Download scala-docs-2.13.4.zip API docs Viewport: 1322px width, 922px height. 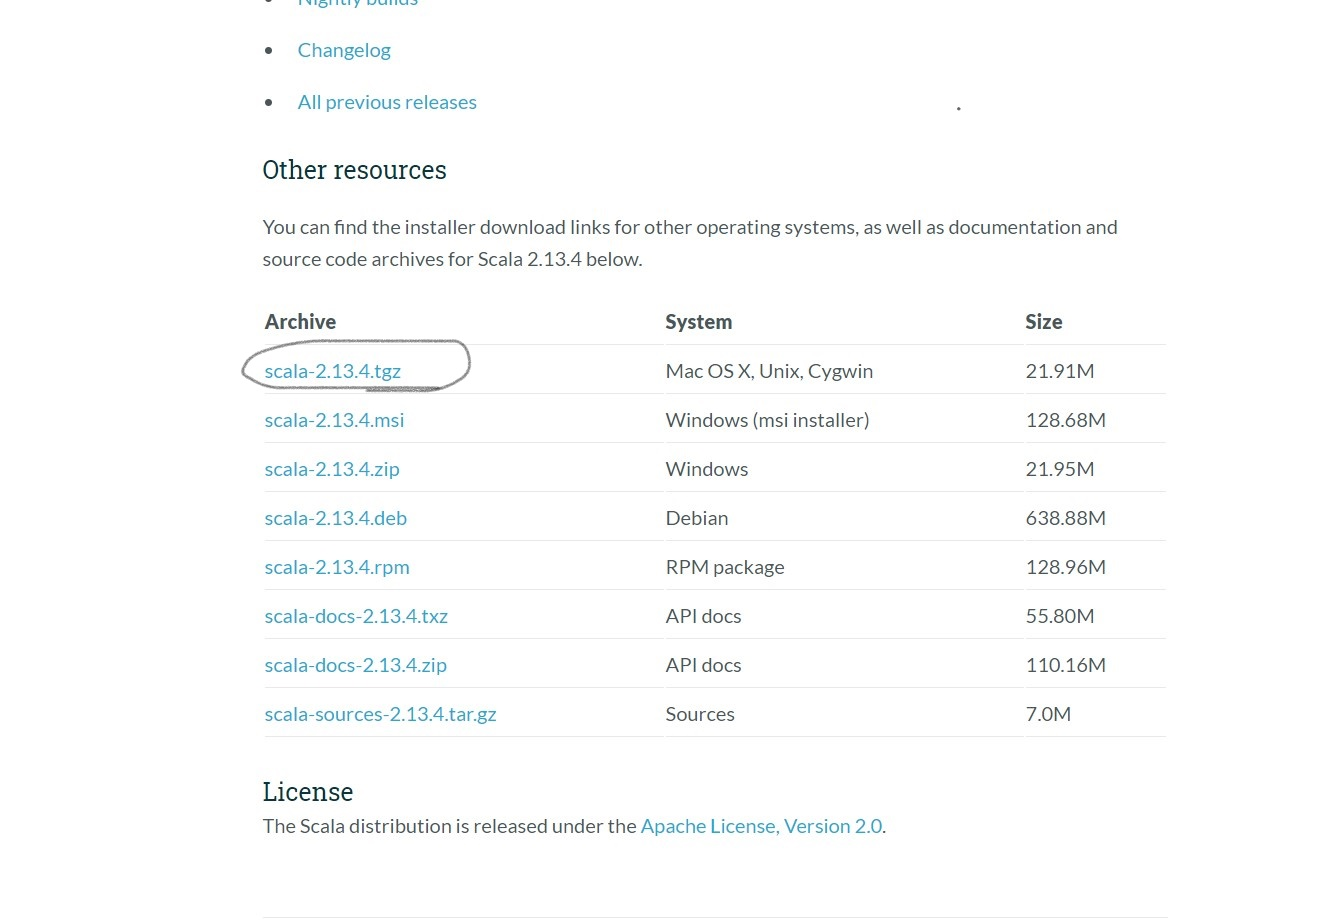click(356, 665)
